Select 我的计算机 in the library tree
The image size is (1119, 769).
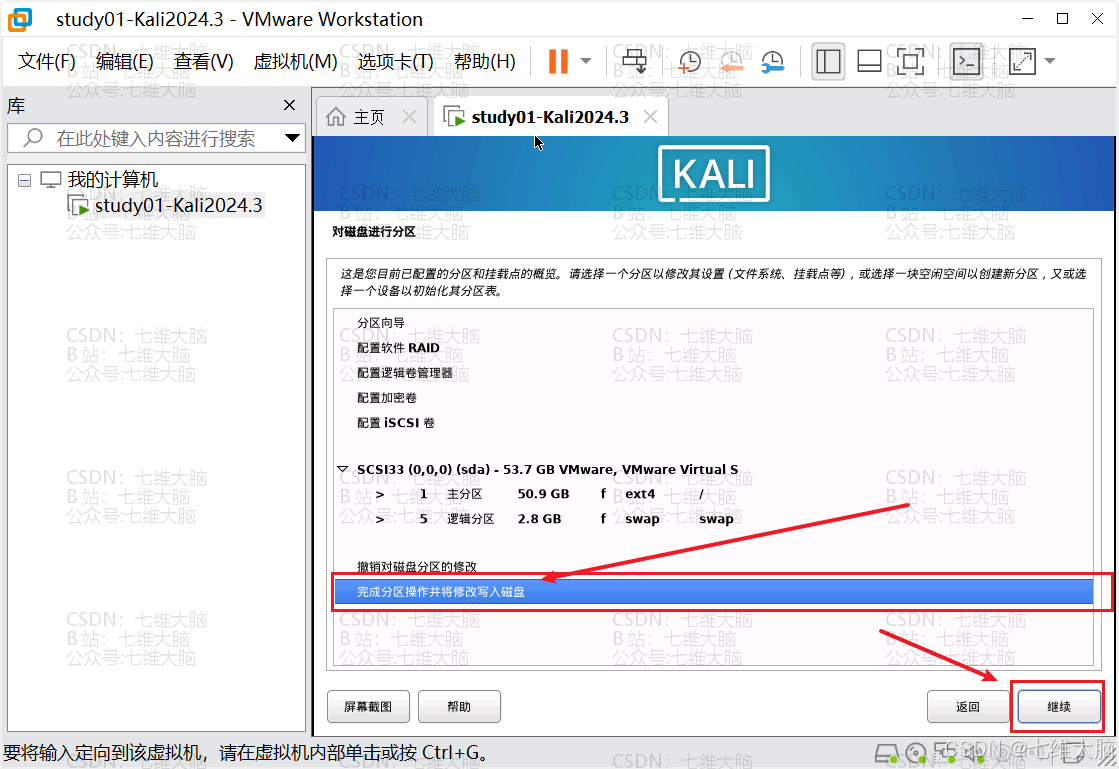pos(113,180)
